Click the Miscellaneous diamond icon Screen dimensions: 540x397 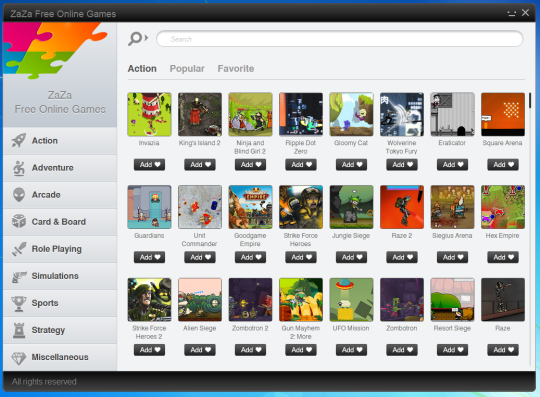(19, 357)
